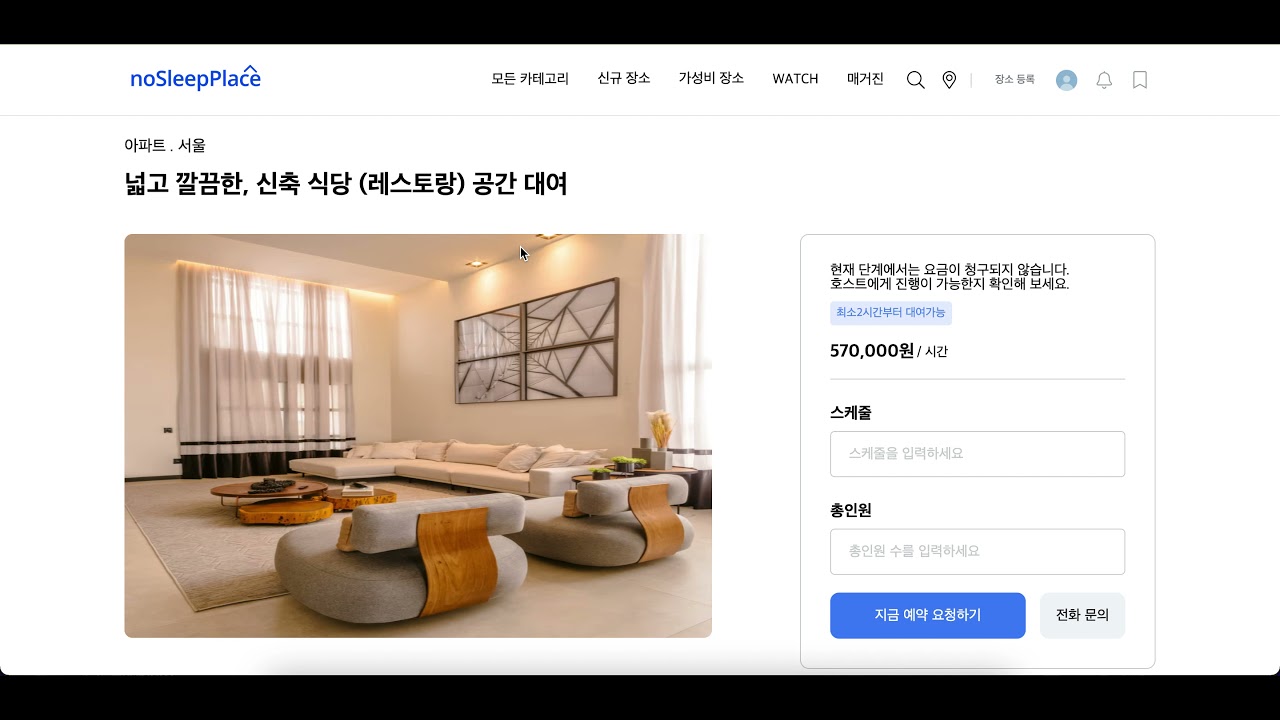Click the listing title heading
The width and height of the screenshot is (1280, 720).
346,184
